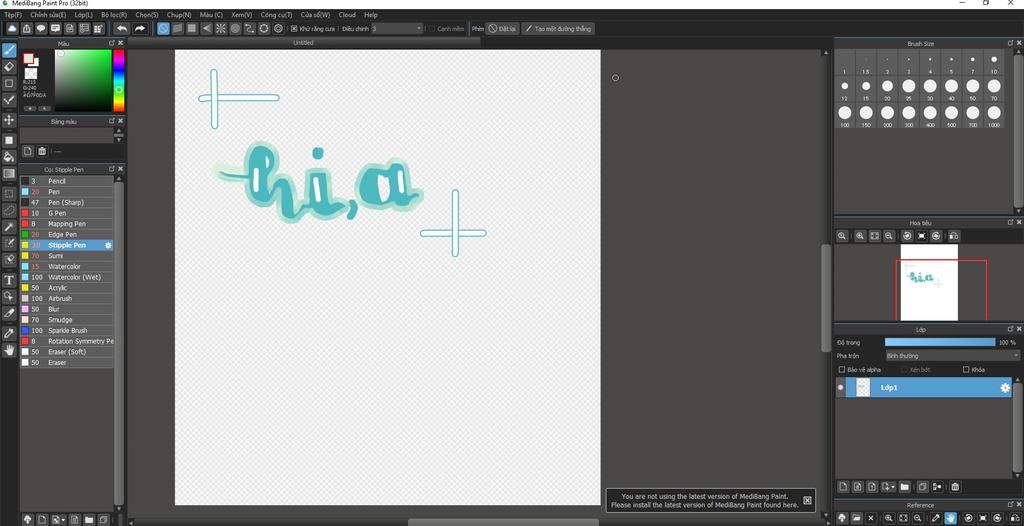Duplicate the layer using the copy icon
The width and height of the screenshot is (1024, 526).
point(922,487)
